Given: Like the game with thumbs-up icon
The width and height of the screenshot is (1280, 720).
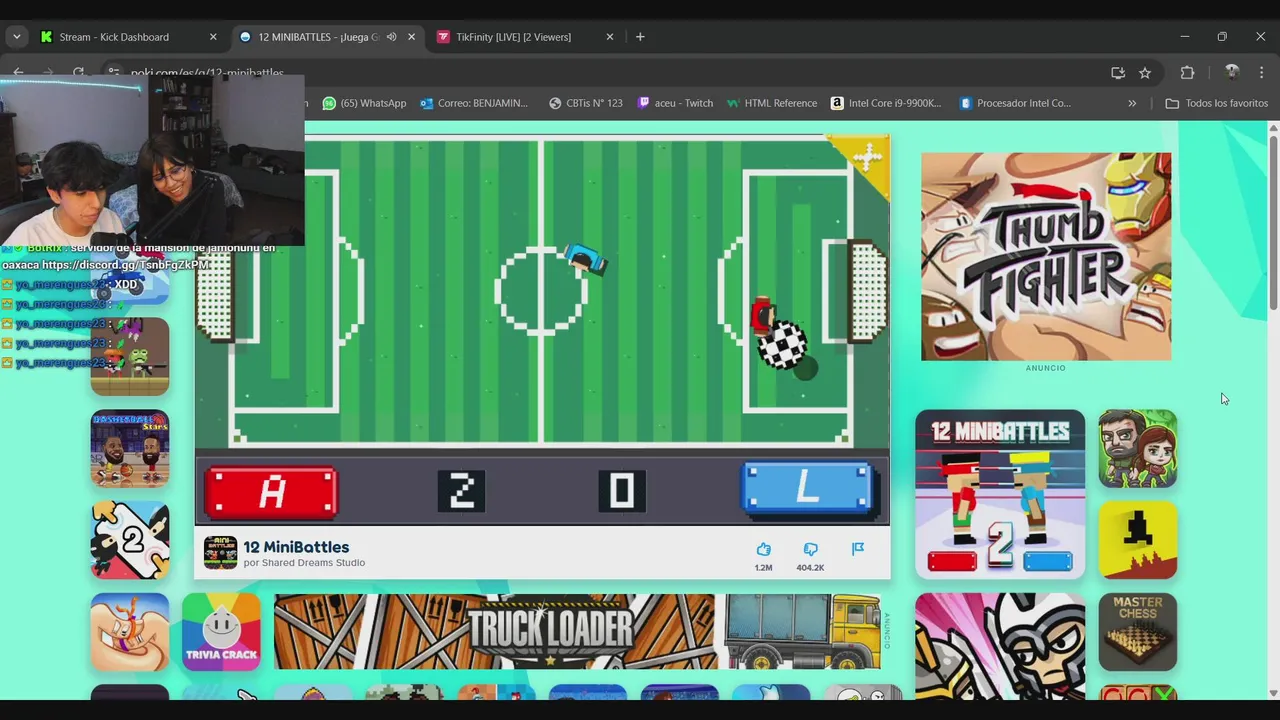Looking at the screenshot, I should 763,549.
